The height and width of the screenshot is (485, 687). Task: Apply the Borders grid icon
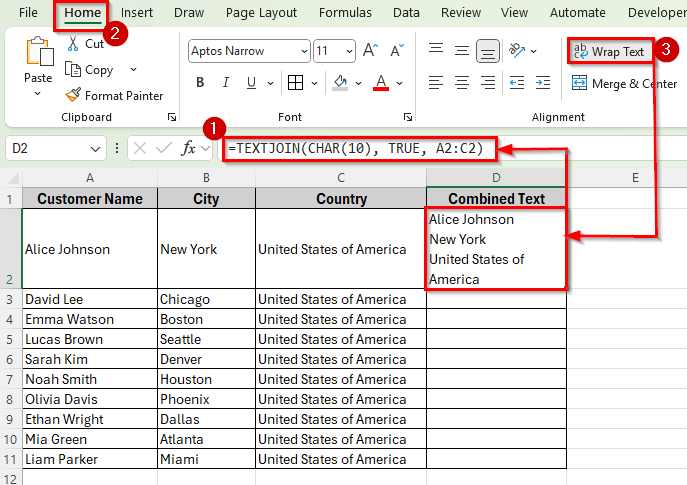[295, 82]
